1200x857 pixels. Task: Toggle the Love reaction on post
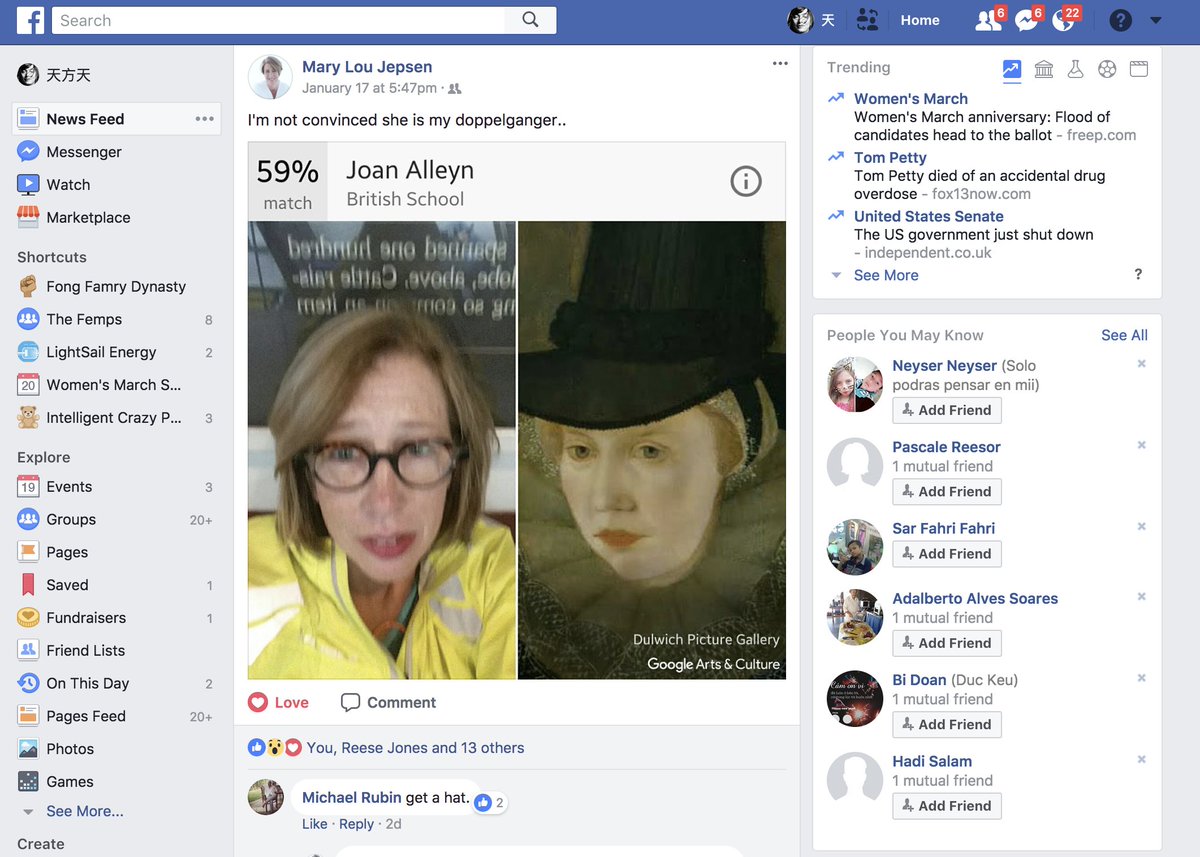tap(279, 703)
